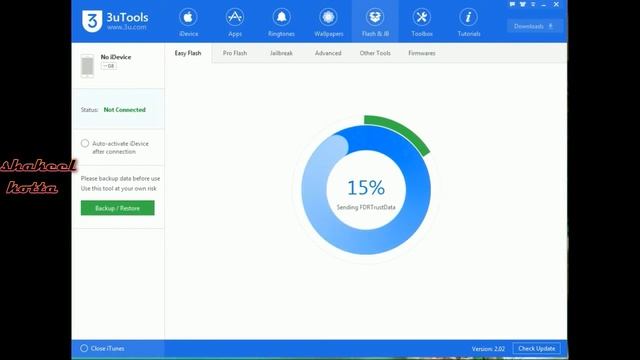
Task: Click the skin shirt icon in title bar
Action: [x=522, y=4]
